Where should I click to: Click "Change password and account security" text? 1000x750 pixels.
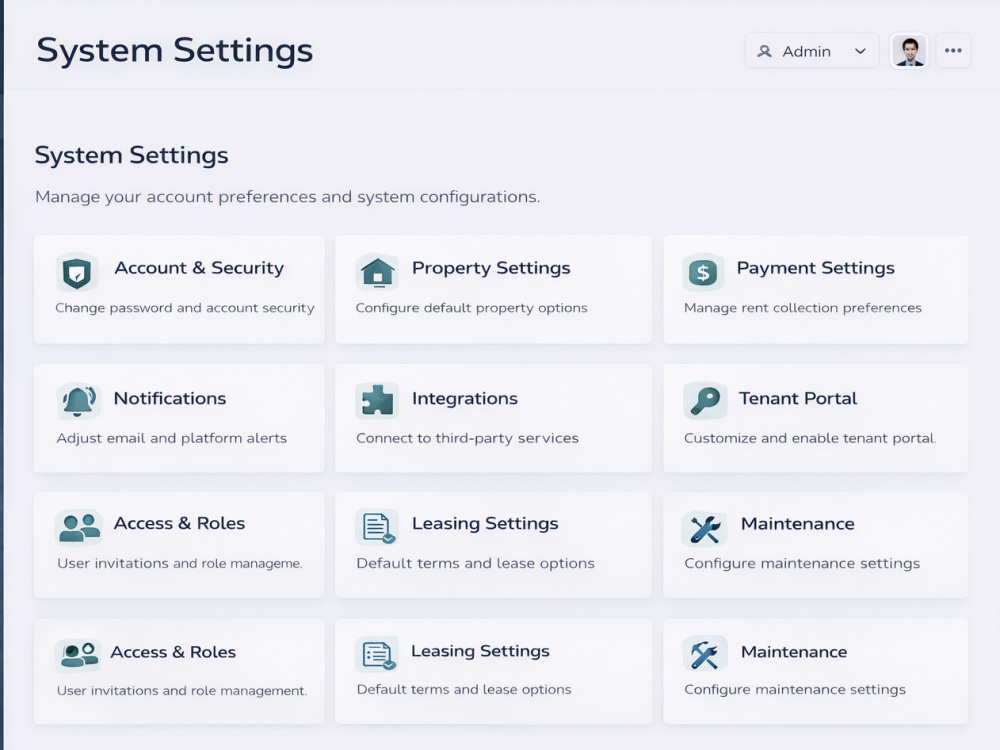(x=184, y=308)
